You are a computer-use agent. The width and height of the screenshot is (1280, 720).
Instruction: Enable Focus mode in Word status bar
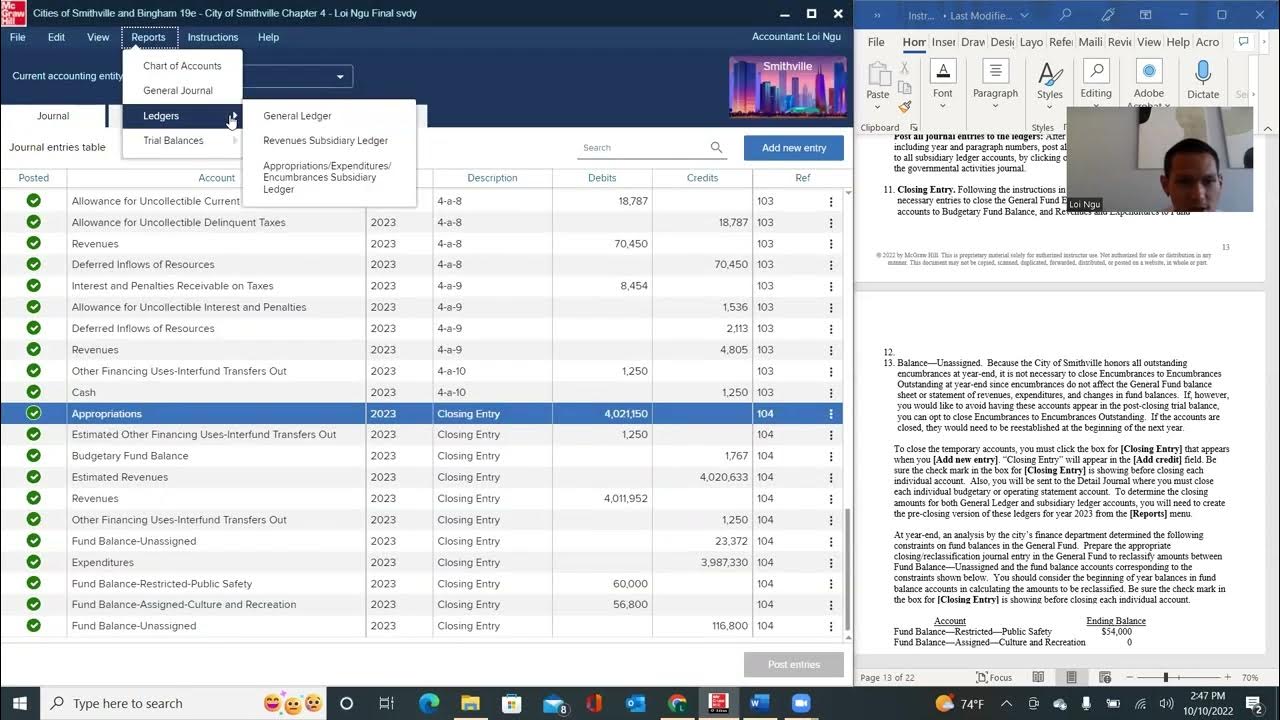[x=993, y=677]
